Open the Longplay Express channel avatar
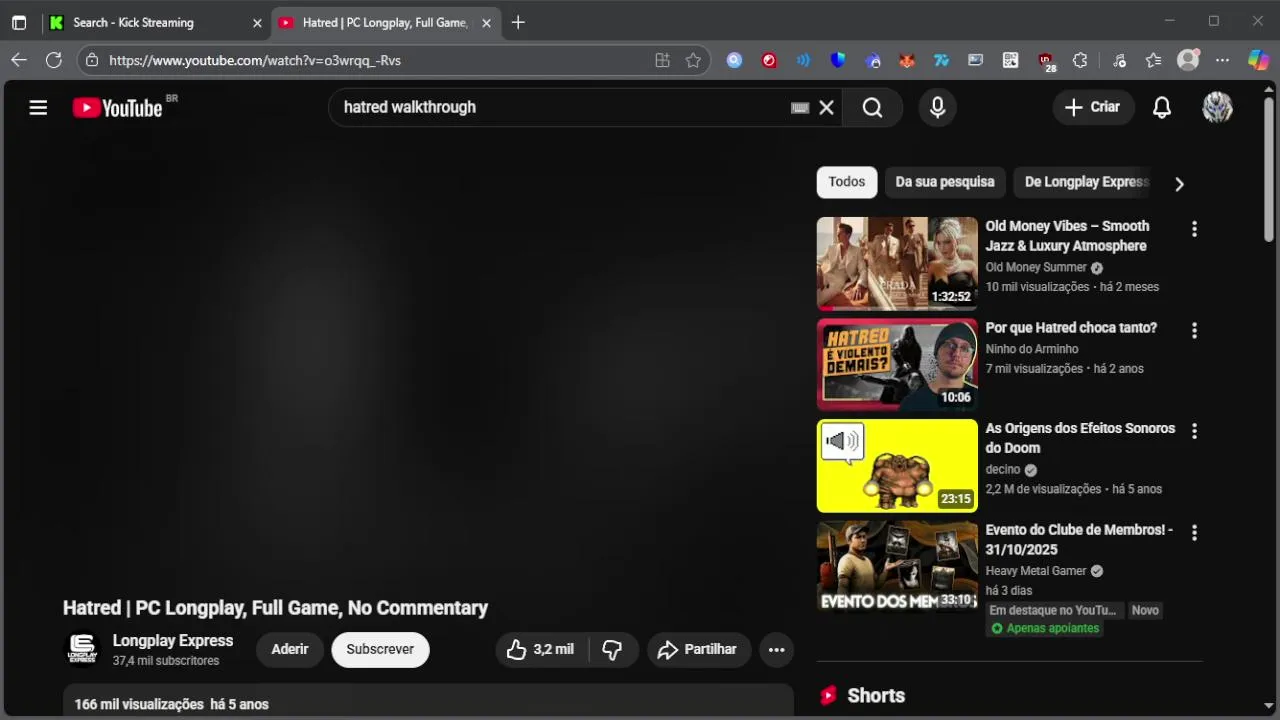The height and width of the screenshot is (720, 1280). pos(83,649)
